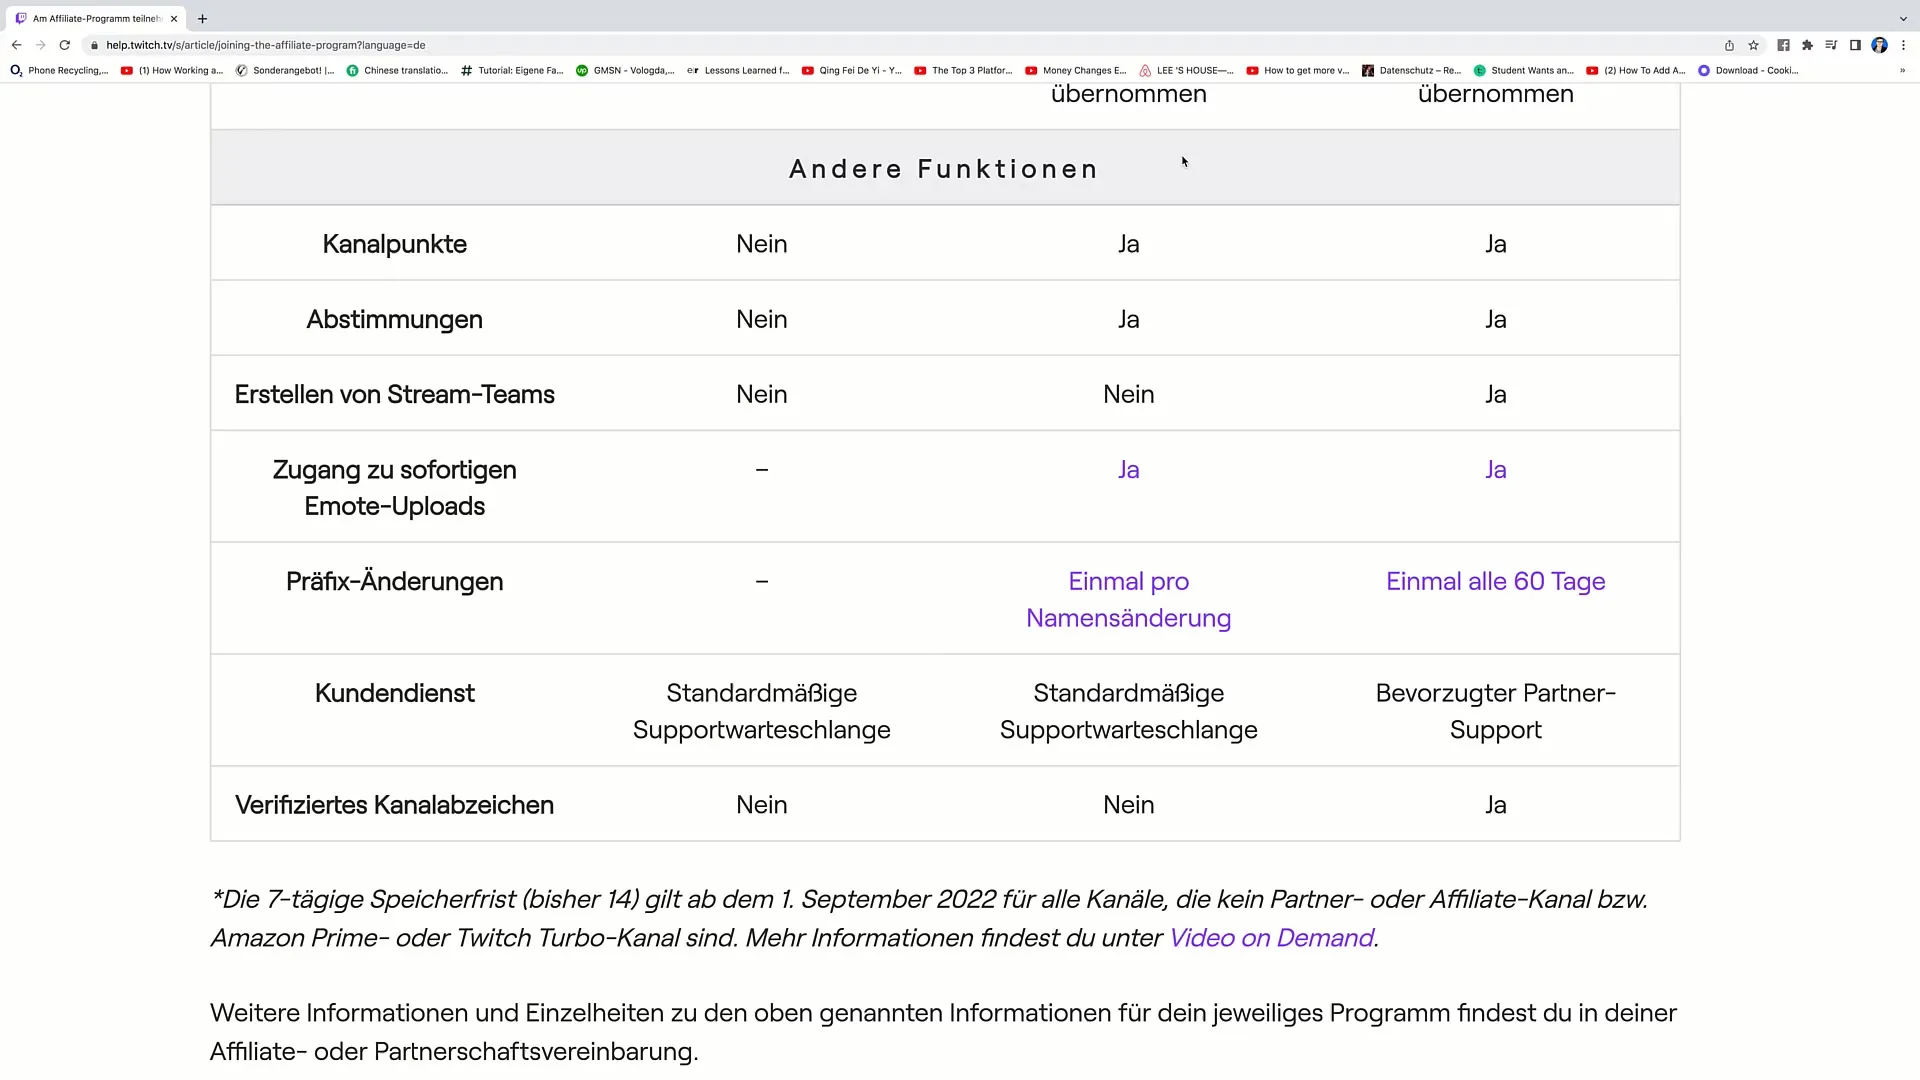Open the How To Add A... bookmark
1920x1080 pixels.
(1636, 71)
